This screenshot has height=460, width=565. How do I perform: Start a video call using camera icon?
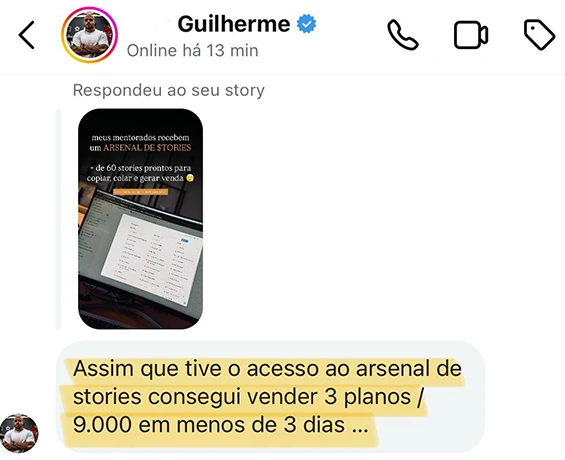point(471,35)
